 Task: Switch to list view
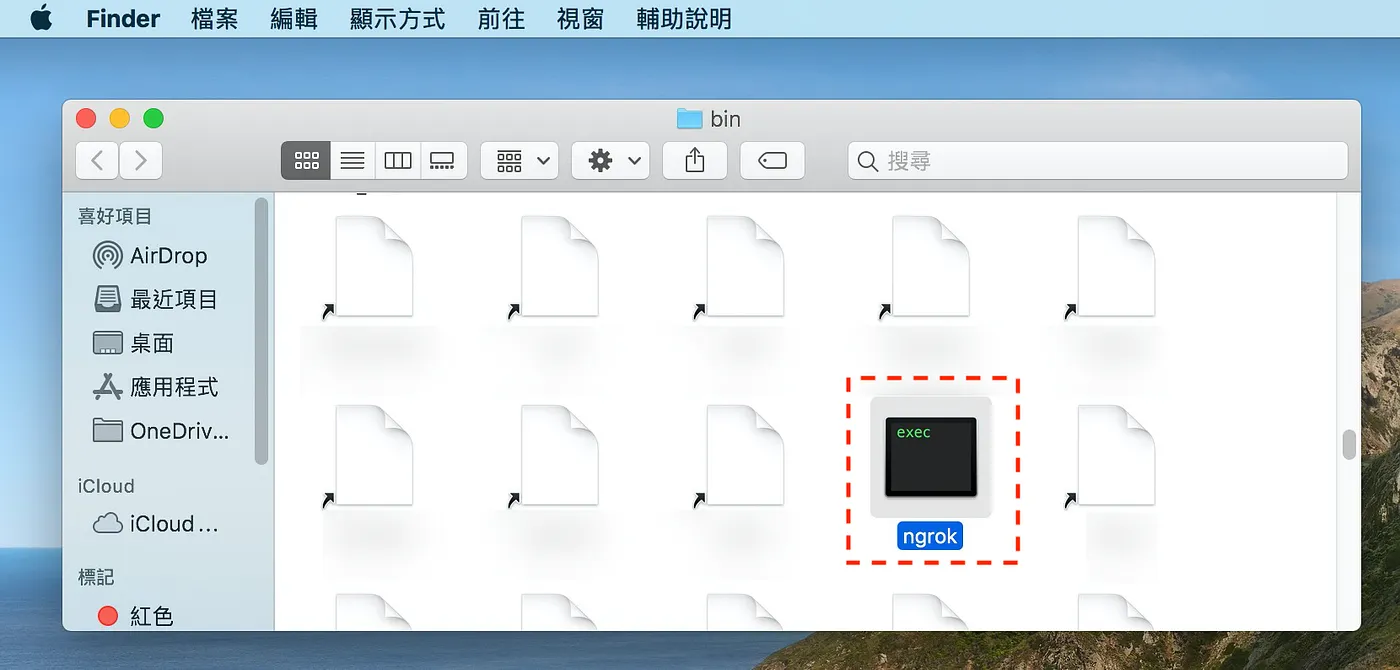352,160
